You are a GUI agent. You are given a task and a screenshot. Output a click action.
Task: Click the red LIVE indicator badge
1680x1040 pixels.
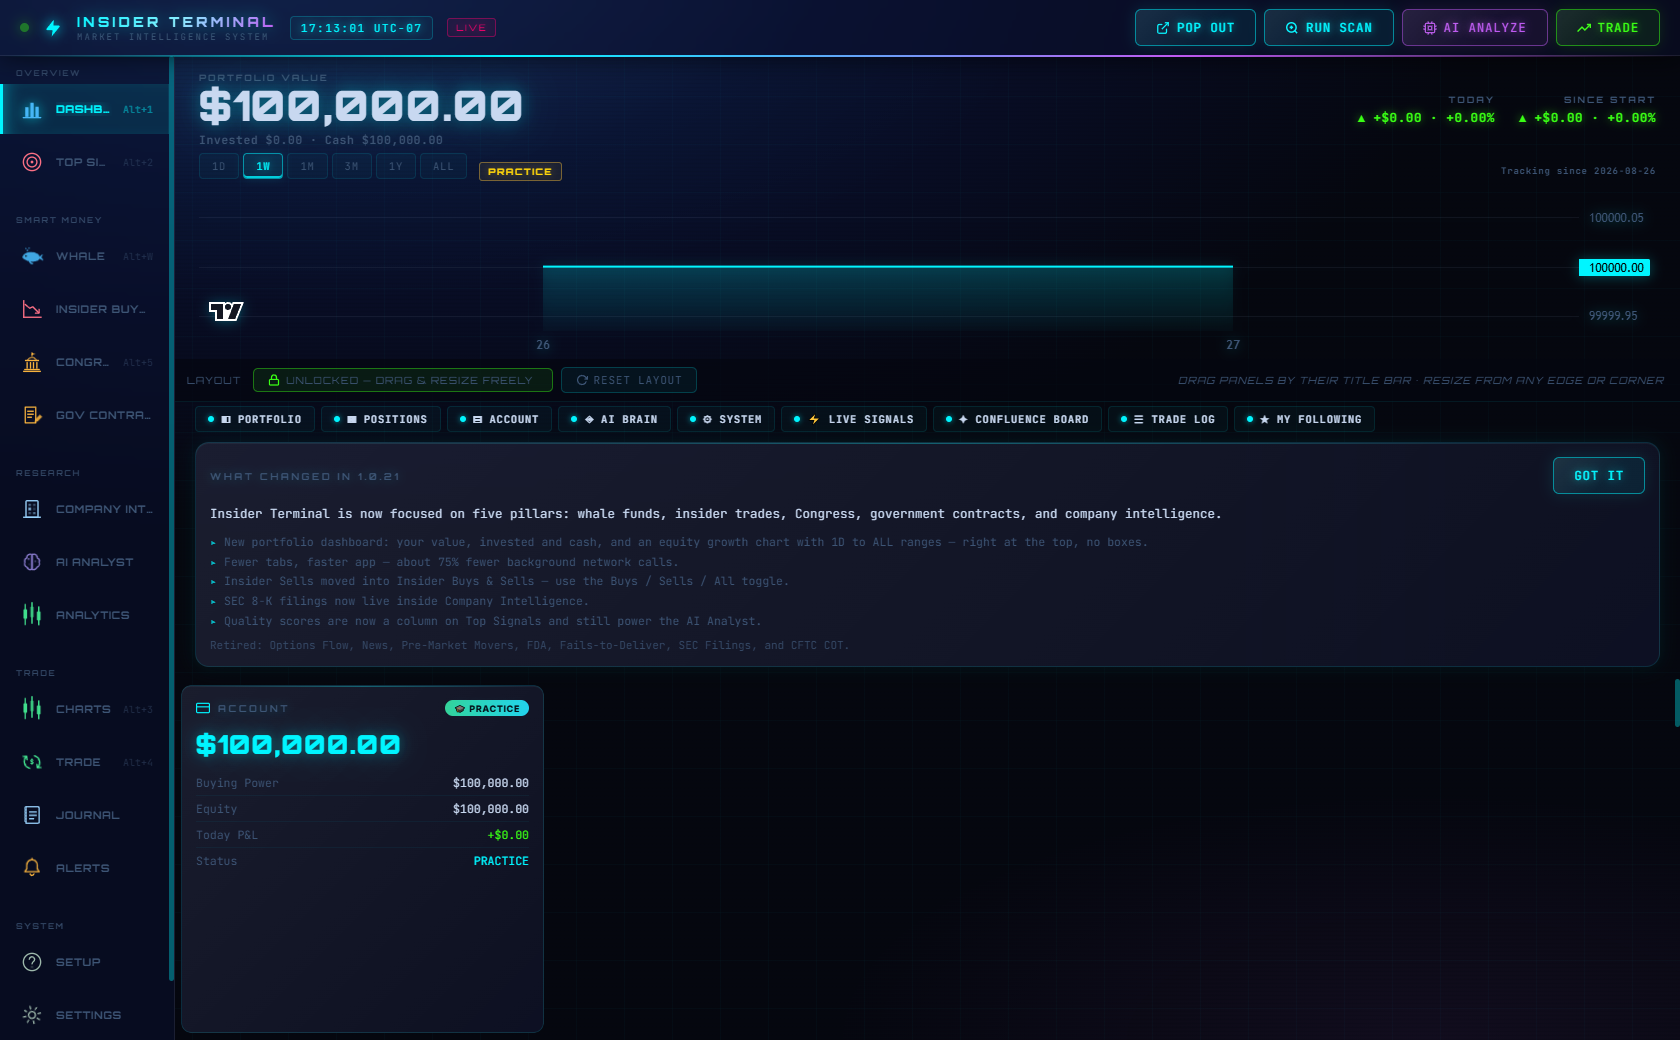click(471, 28)
